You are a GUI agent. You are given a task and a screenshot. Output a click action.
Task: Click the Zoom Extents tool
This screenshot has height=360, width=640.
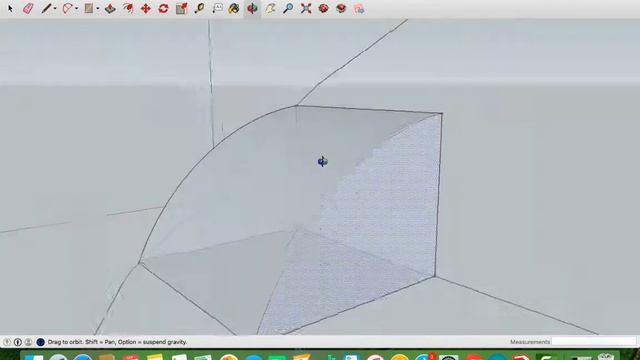pos(306,8)
